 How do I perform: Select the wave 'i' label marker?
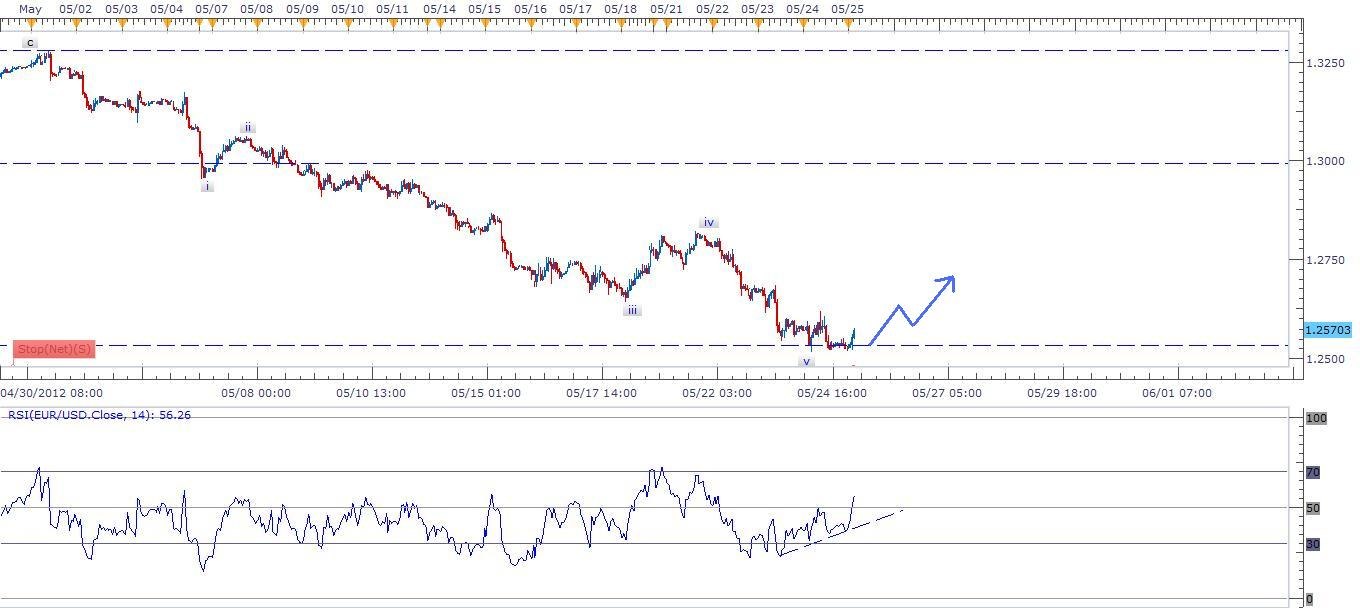click(x=207, y=186)
